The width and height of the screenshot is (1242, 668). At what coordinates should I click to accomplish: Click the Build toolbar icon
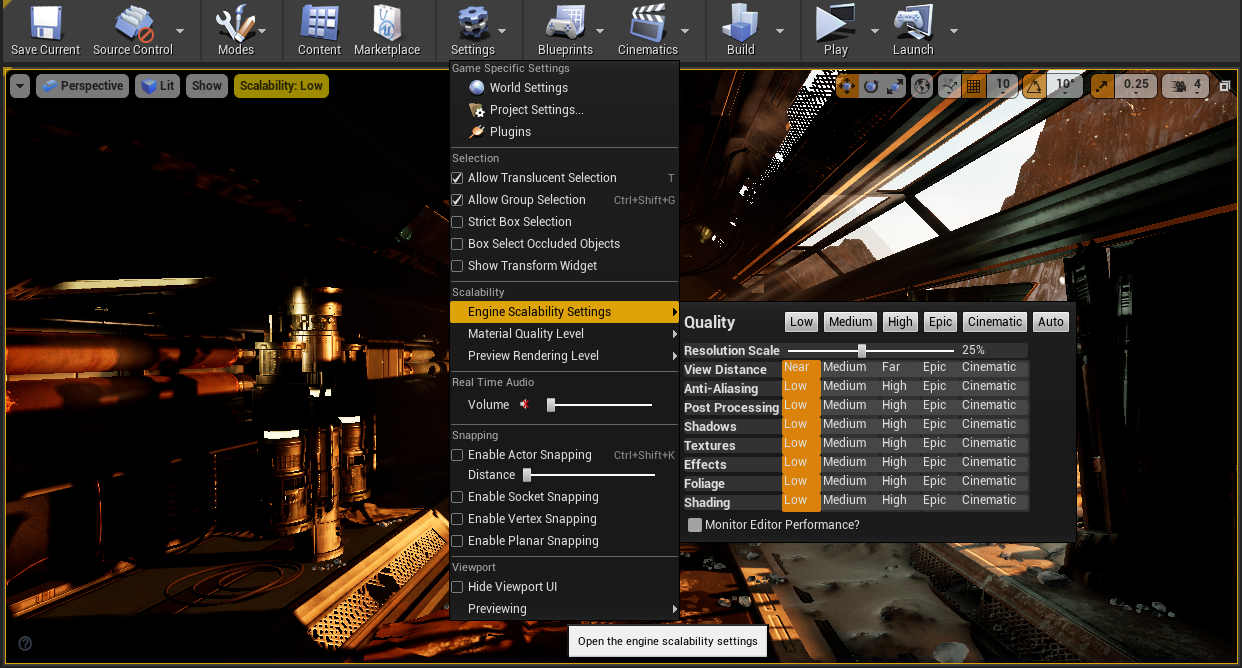(740, 24)
